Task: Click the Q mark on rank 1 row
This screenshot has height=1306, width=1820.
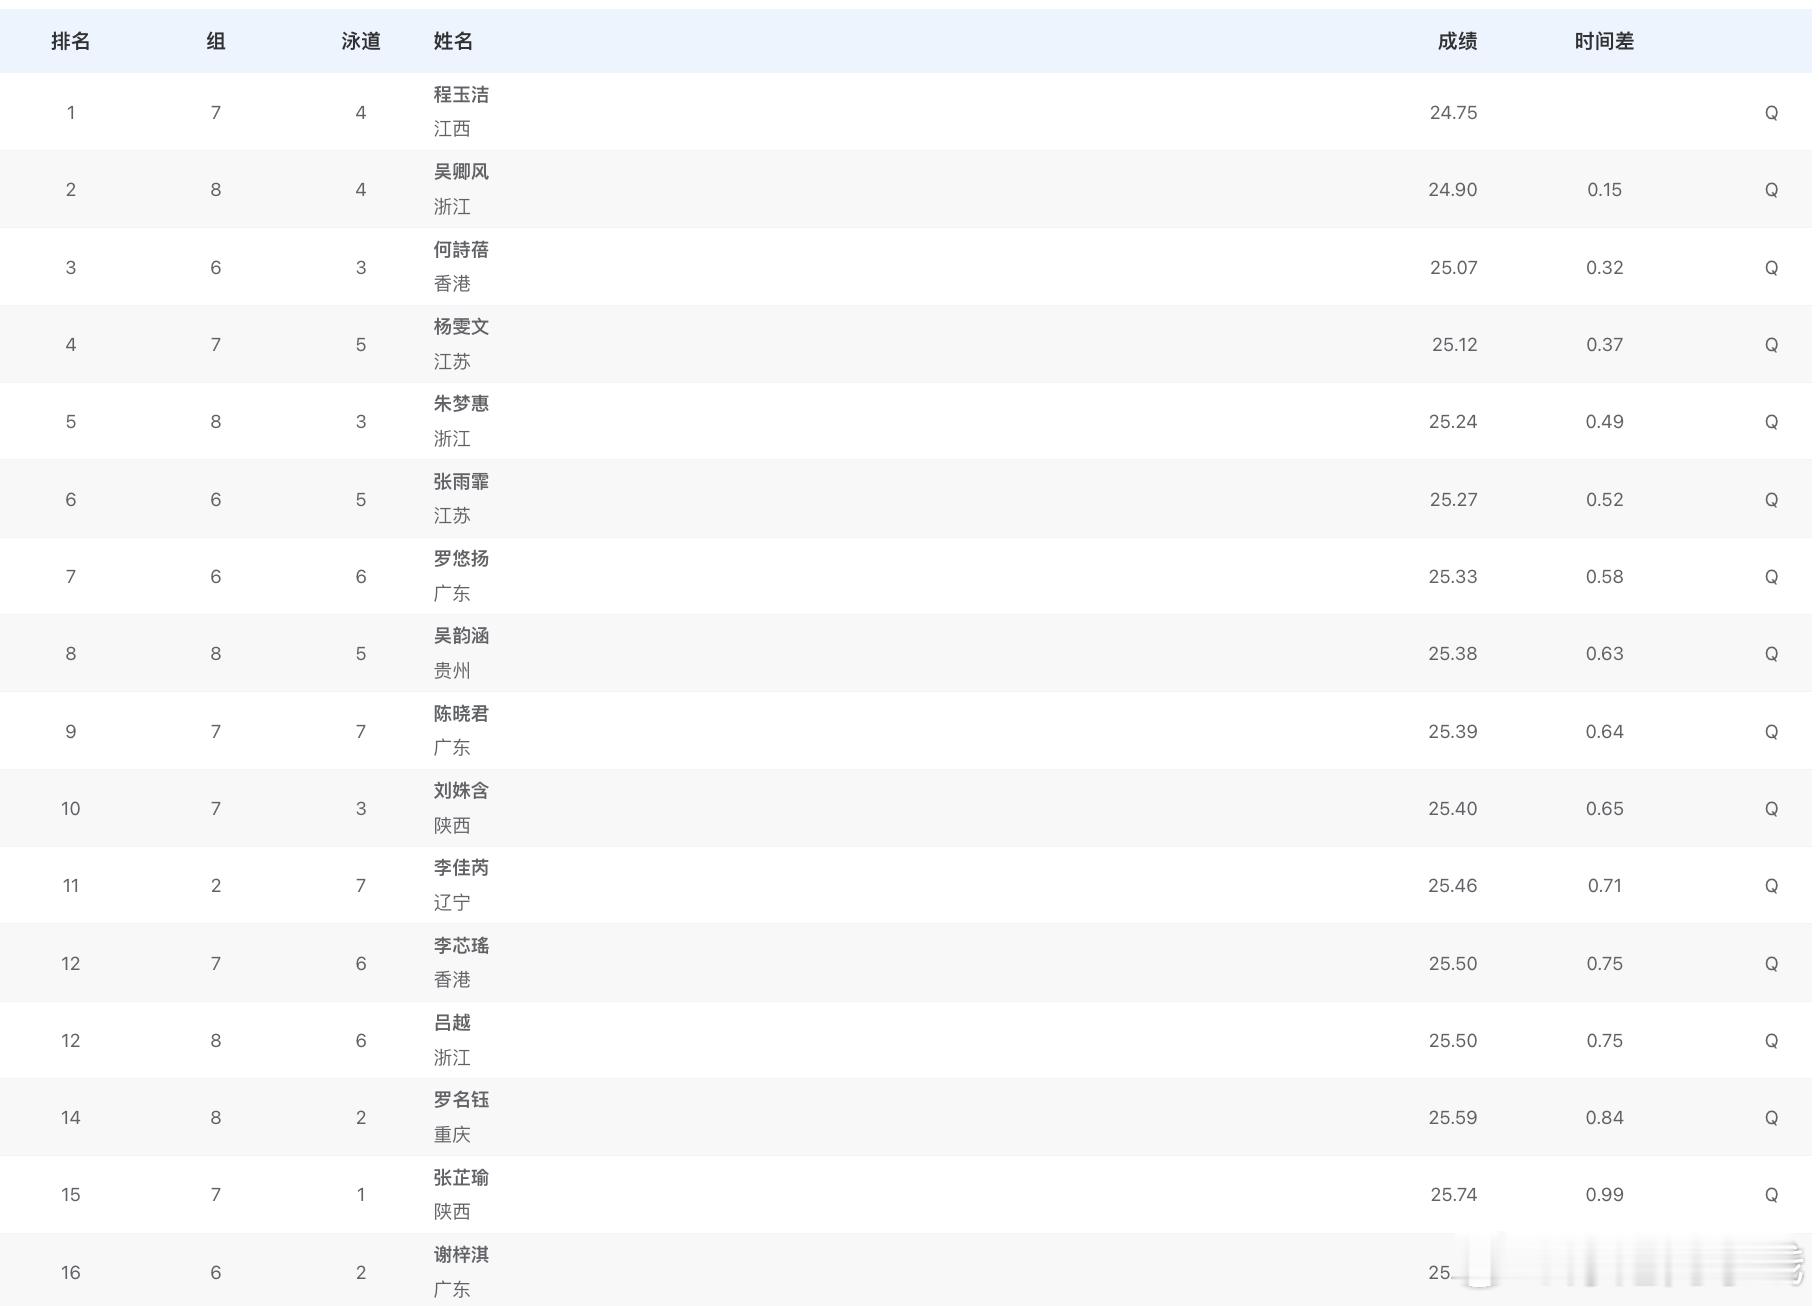Action: 1772,112
